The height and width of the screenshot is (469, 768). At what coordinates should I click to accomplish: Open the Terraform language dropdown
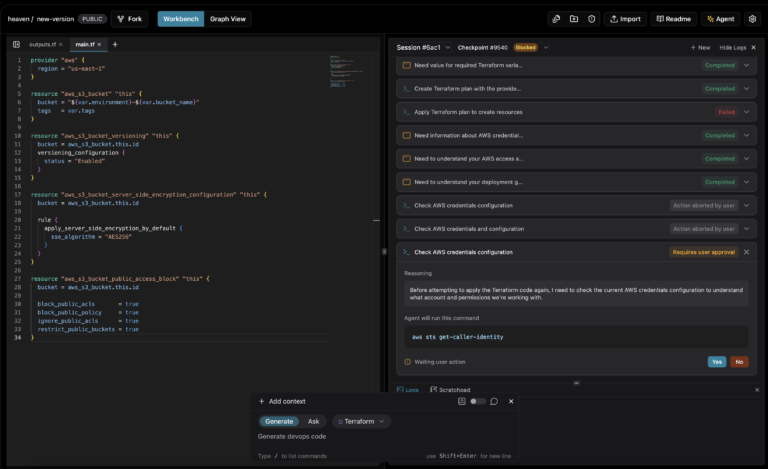(361, 422)
